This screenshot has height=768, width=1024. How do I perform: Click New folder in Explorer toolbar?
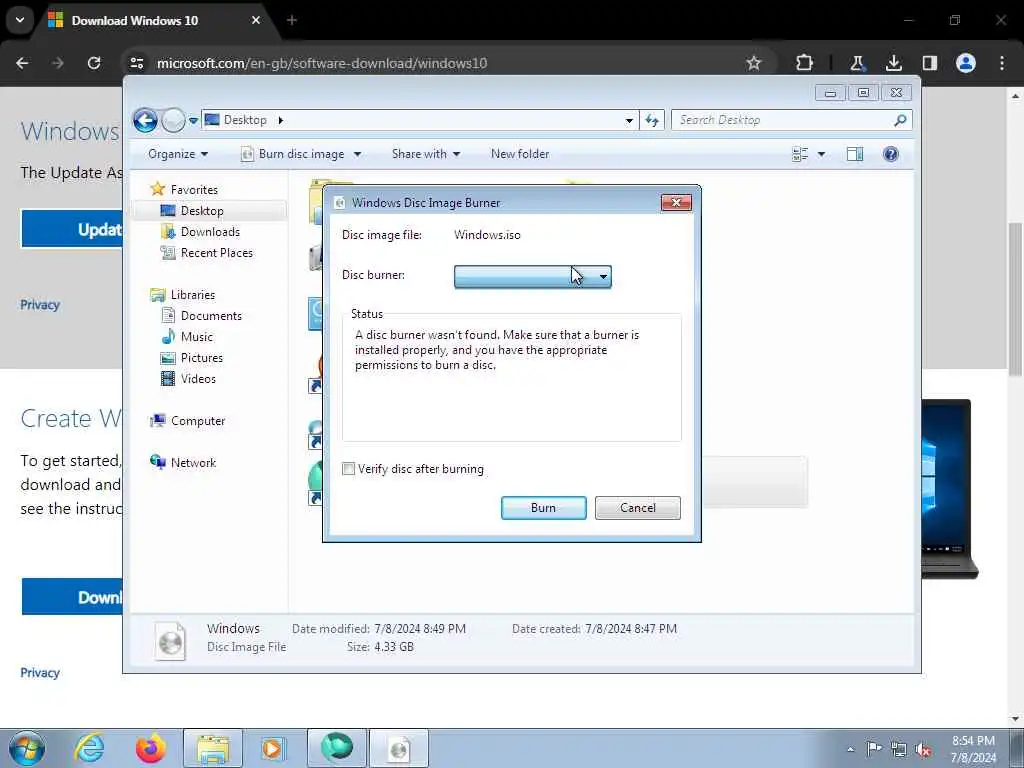520,154
